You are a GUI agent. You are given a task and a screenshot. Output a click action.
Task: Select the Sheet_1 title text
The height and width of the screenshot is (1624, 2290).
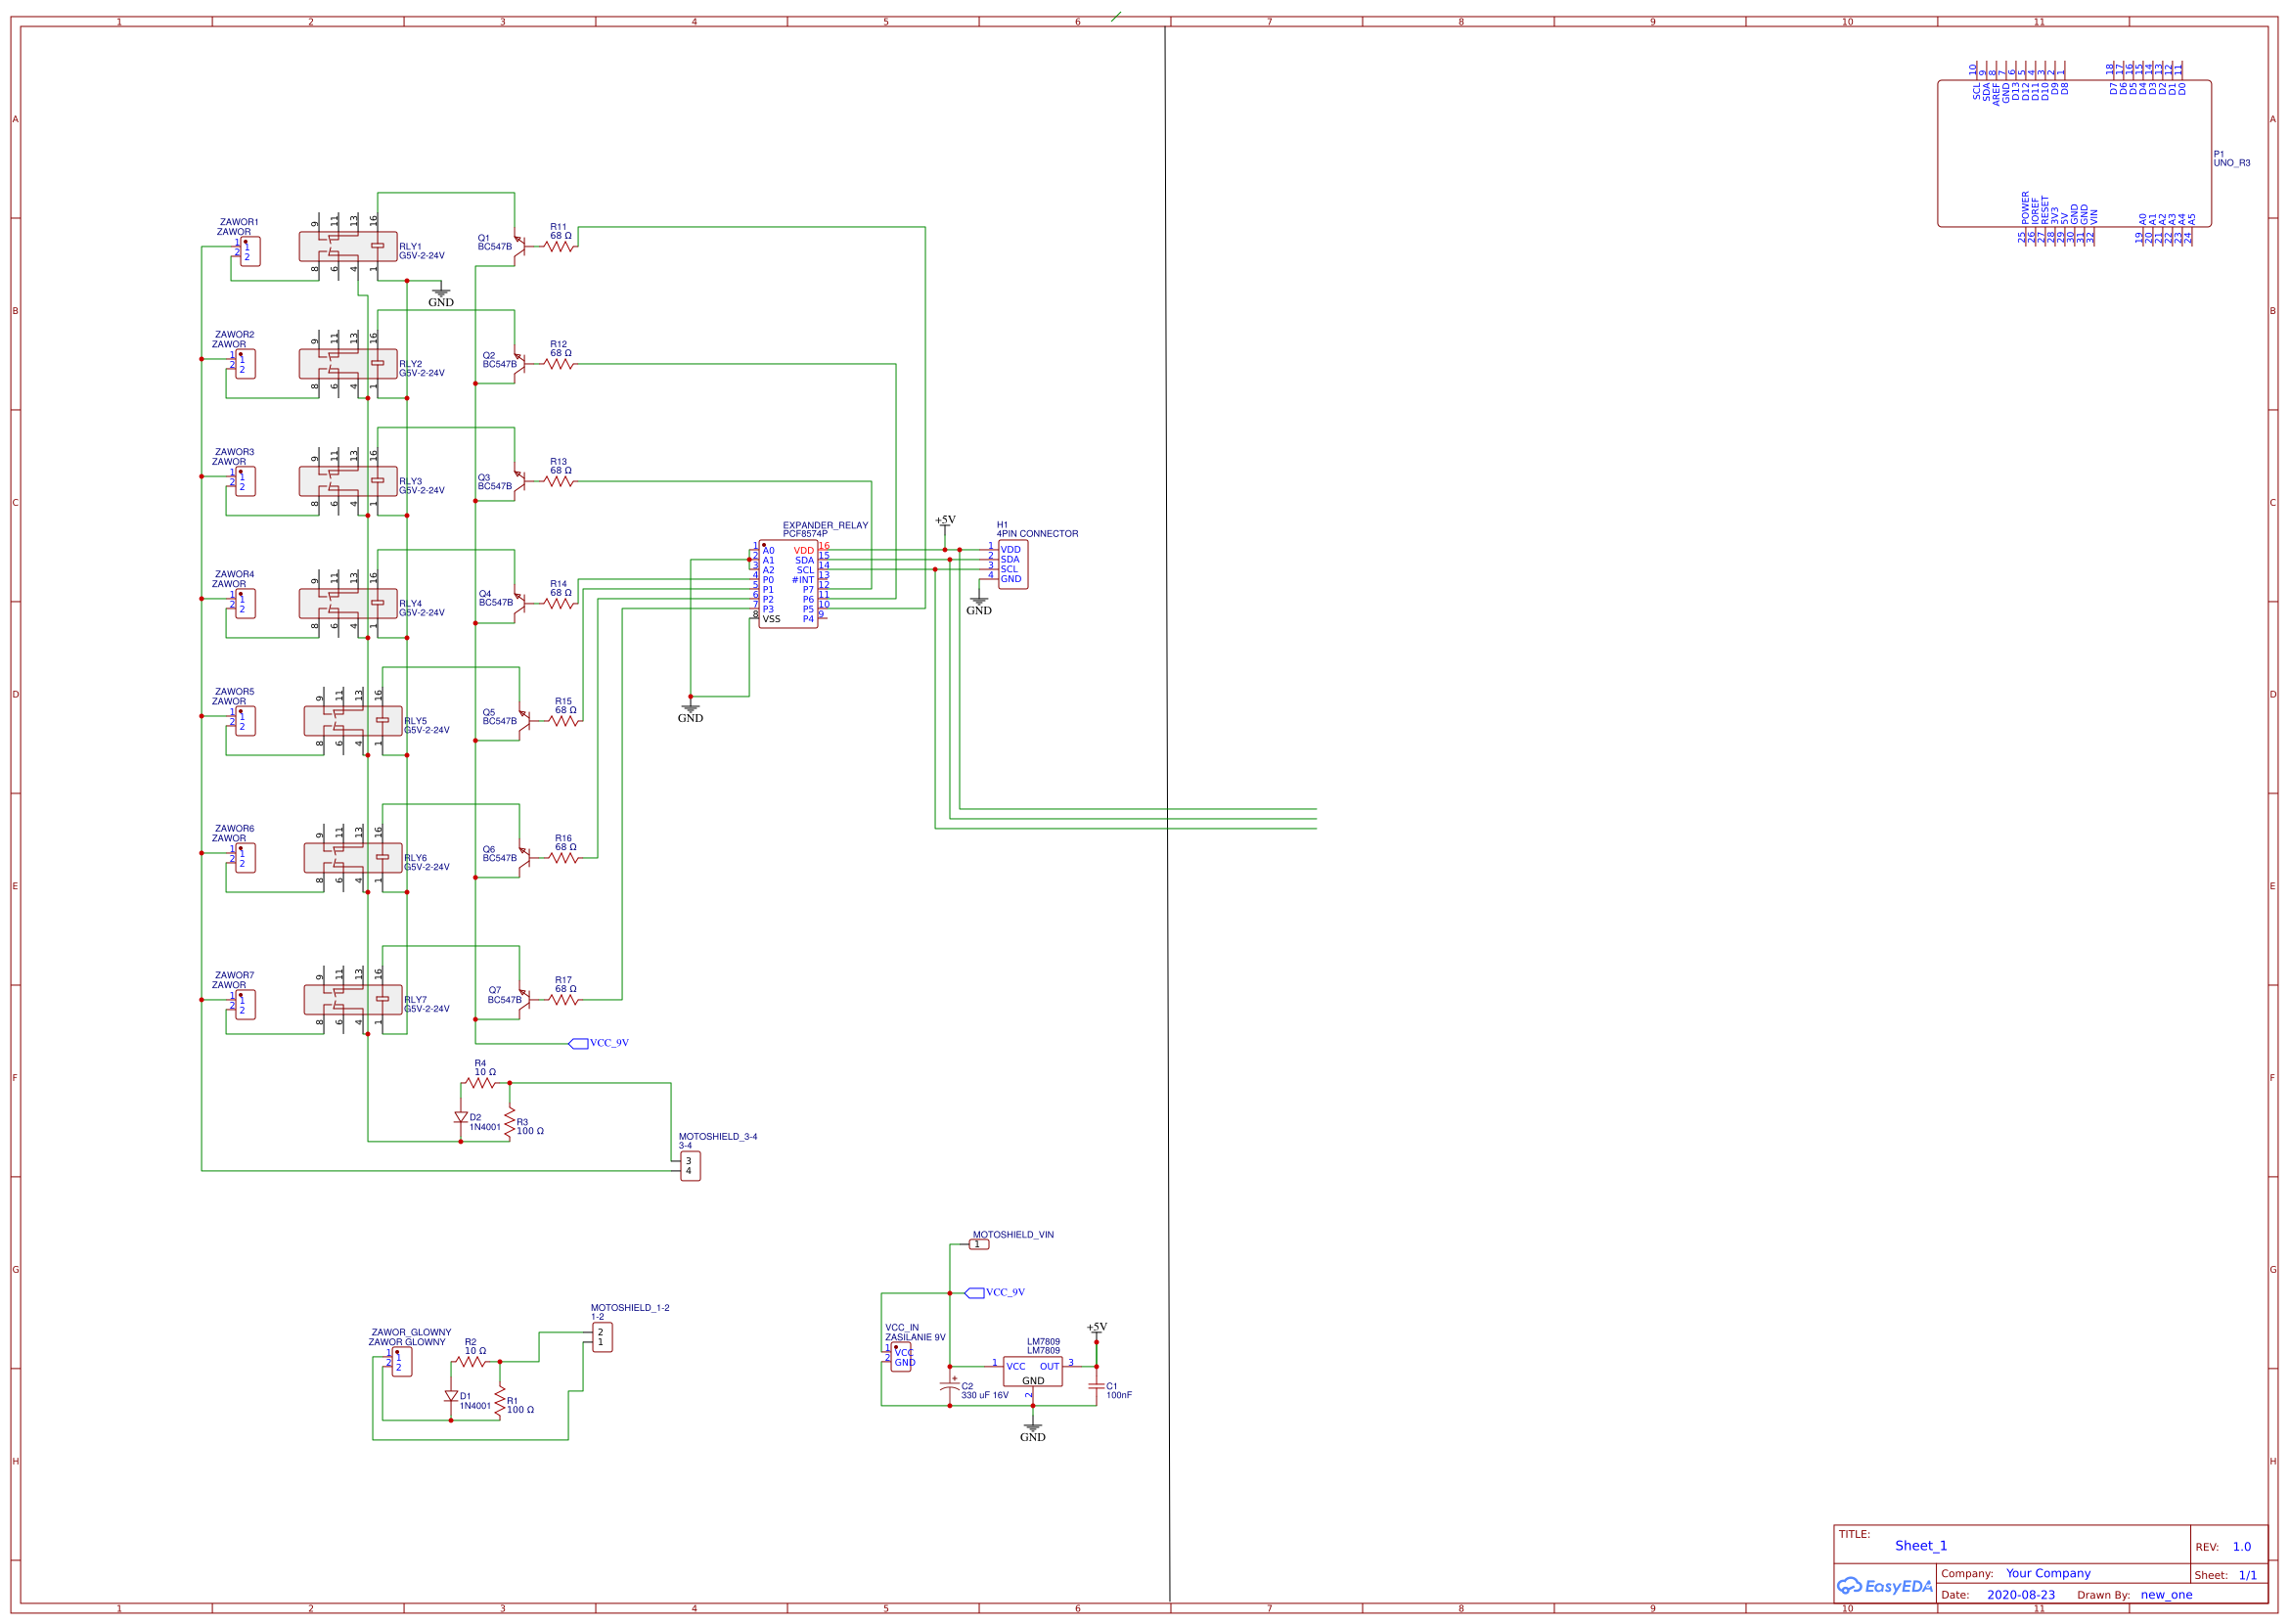click(x=1921, y=1545)
